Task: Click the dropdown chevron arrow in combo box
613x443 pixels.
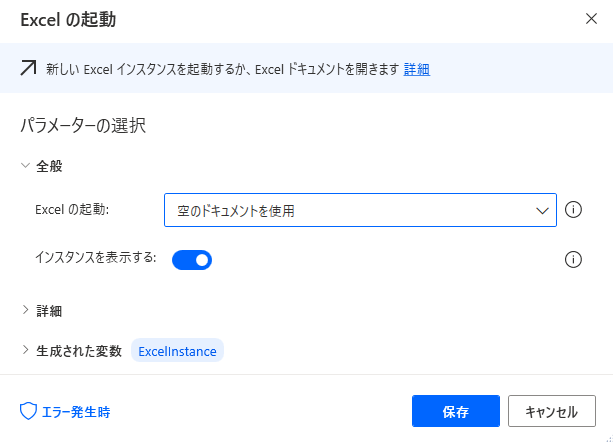Action: (x=542, y=211)
